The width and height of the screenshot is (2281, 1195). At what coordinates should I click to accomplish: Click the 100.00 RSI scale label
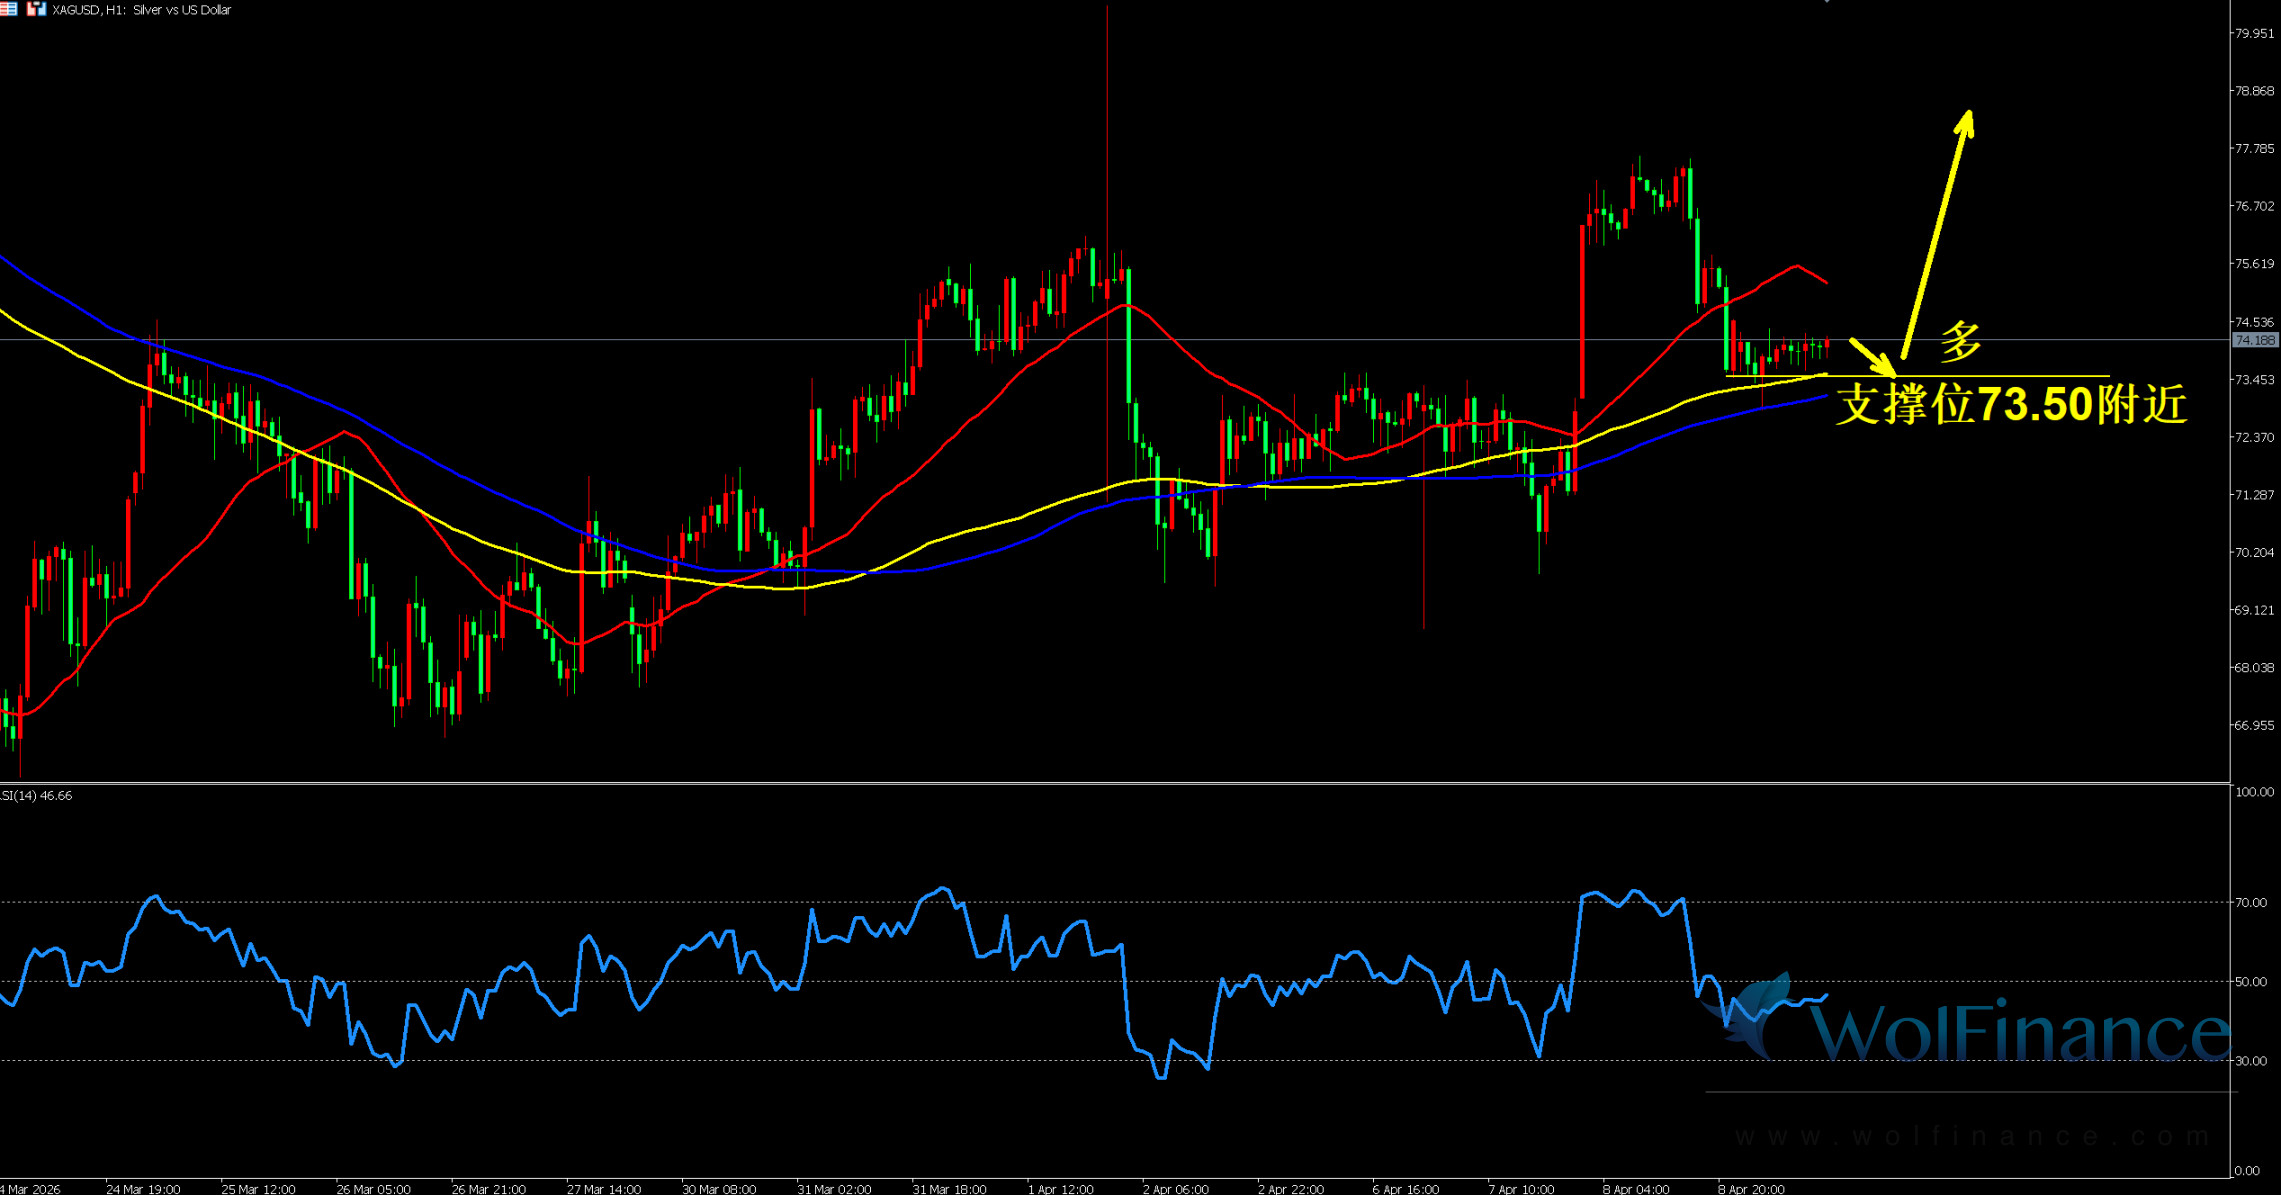[2253, 792]
